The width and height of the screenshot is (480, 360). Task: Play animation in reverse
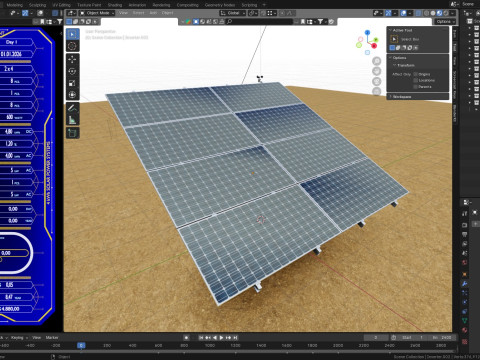(215, 338)
